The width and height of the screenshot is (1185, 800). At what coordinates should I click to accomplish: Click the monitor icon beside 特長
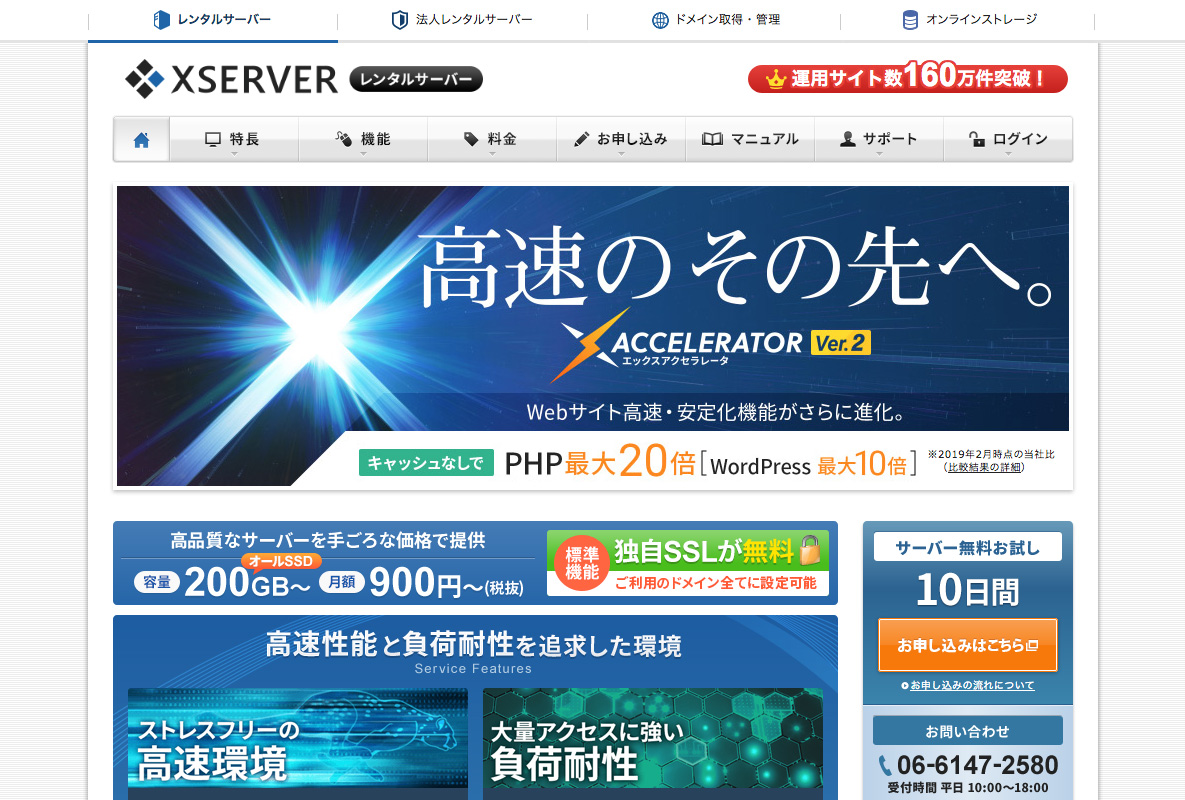213,140
